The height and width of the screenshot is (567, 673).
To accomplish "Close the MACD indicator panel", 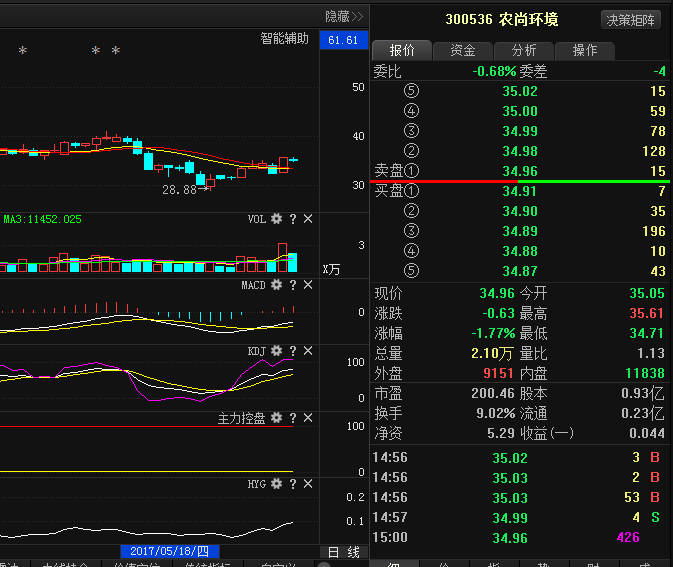I will point(308,285).
